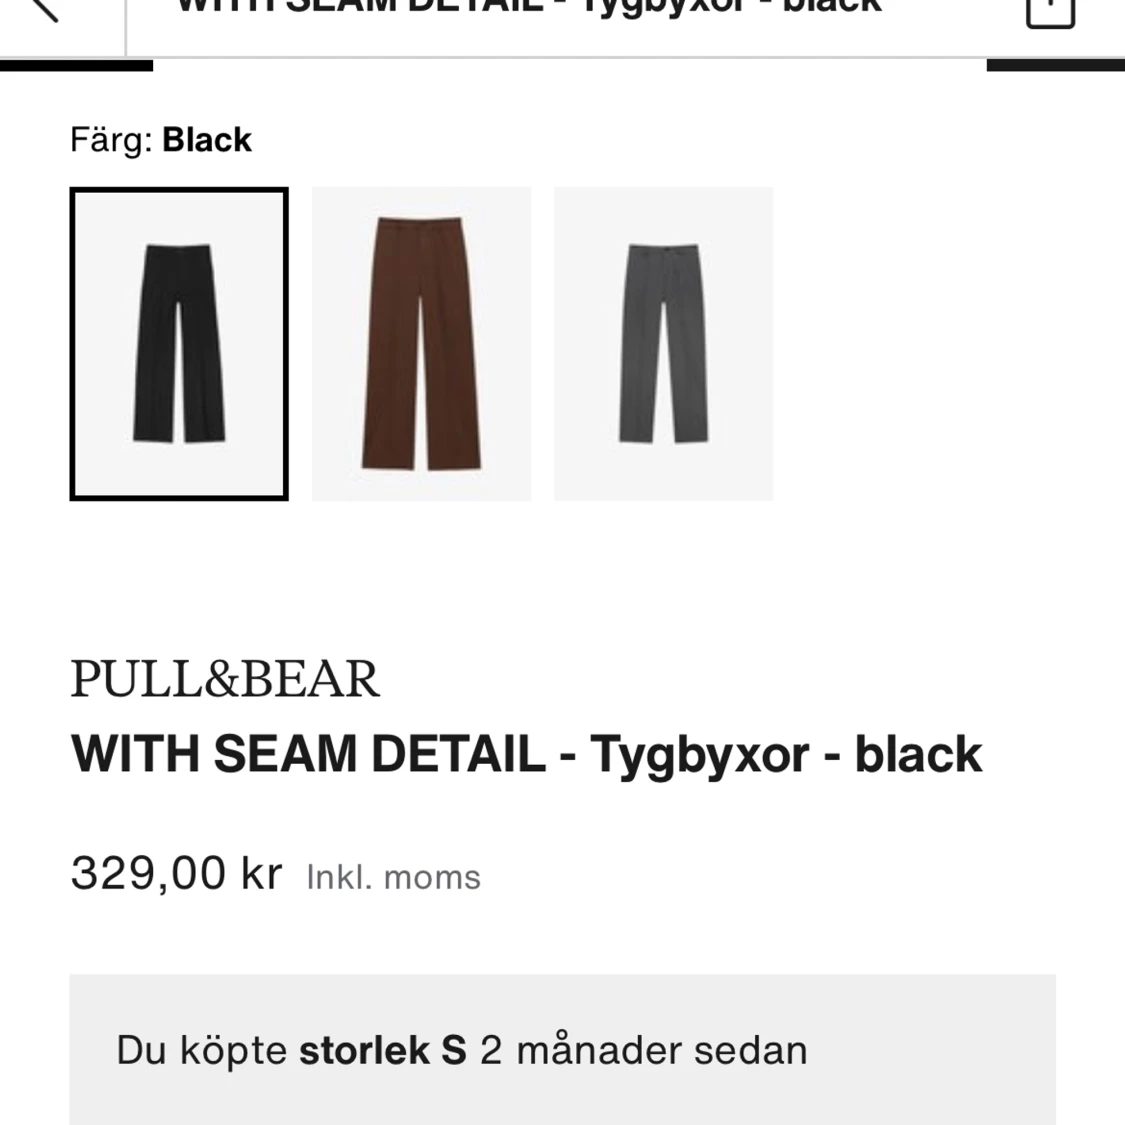This screenshot has height=1125, width=1125.
Task: Select the black trousers color thumbnail
Action: [179, 343]
